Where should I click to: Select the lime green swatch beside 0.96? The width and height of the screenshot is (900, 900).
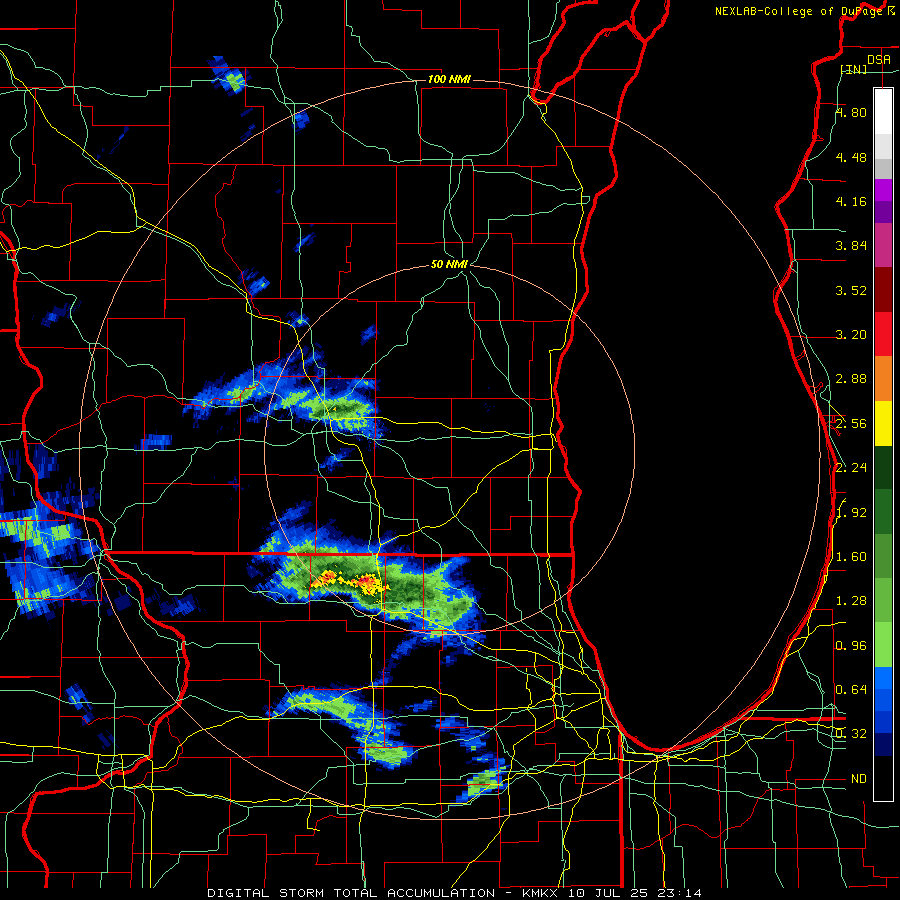tap(883, 645)
